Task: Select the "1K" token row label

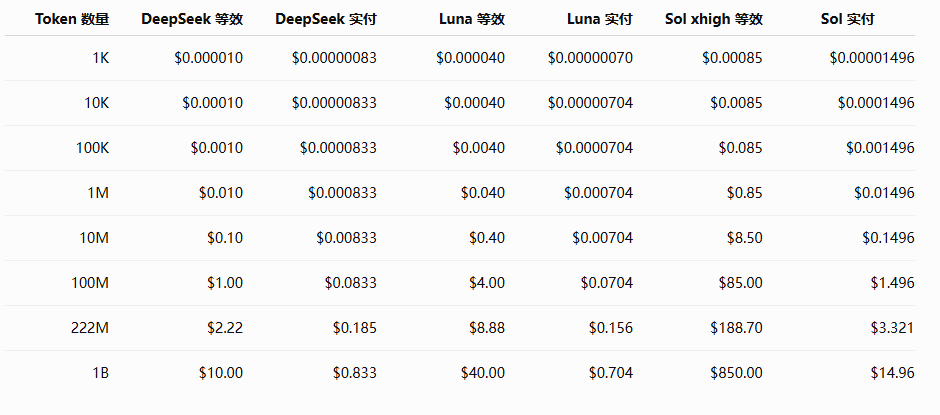Action: [x=101, y=58]
